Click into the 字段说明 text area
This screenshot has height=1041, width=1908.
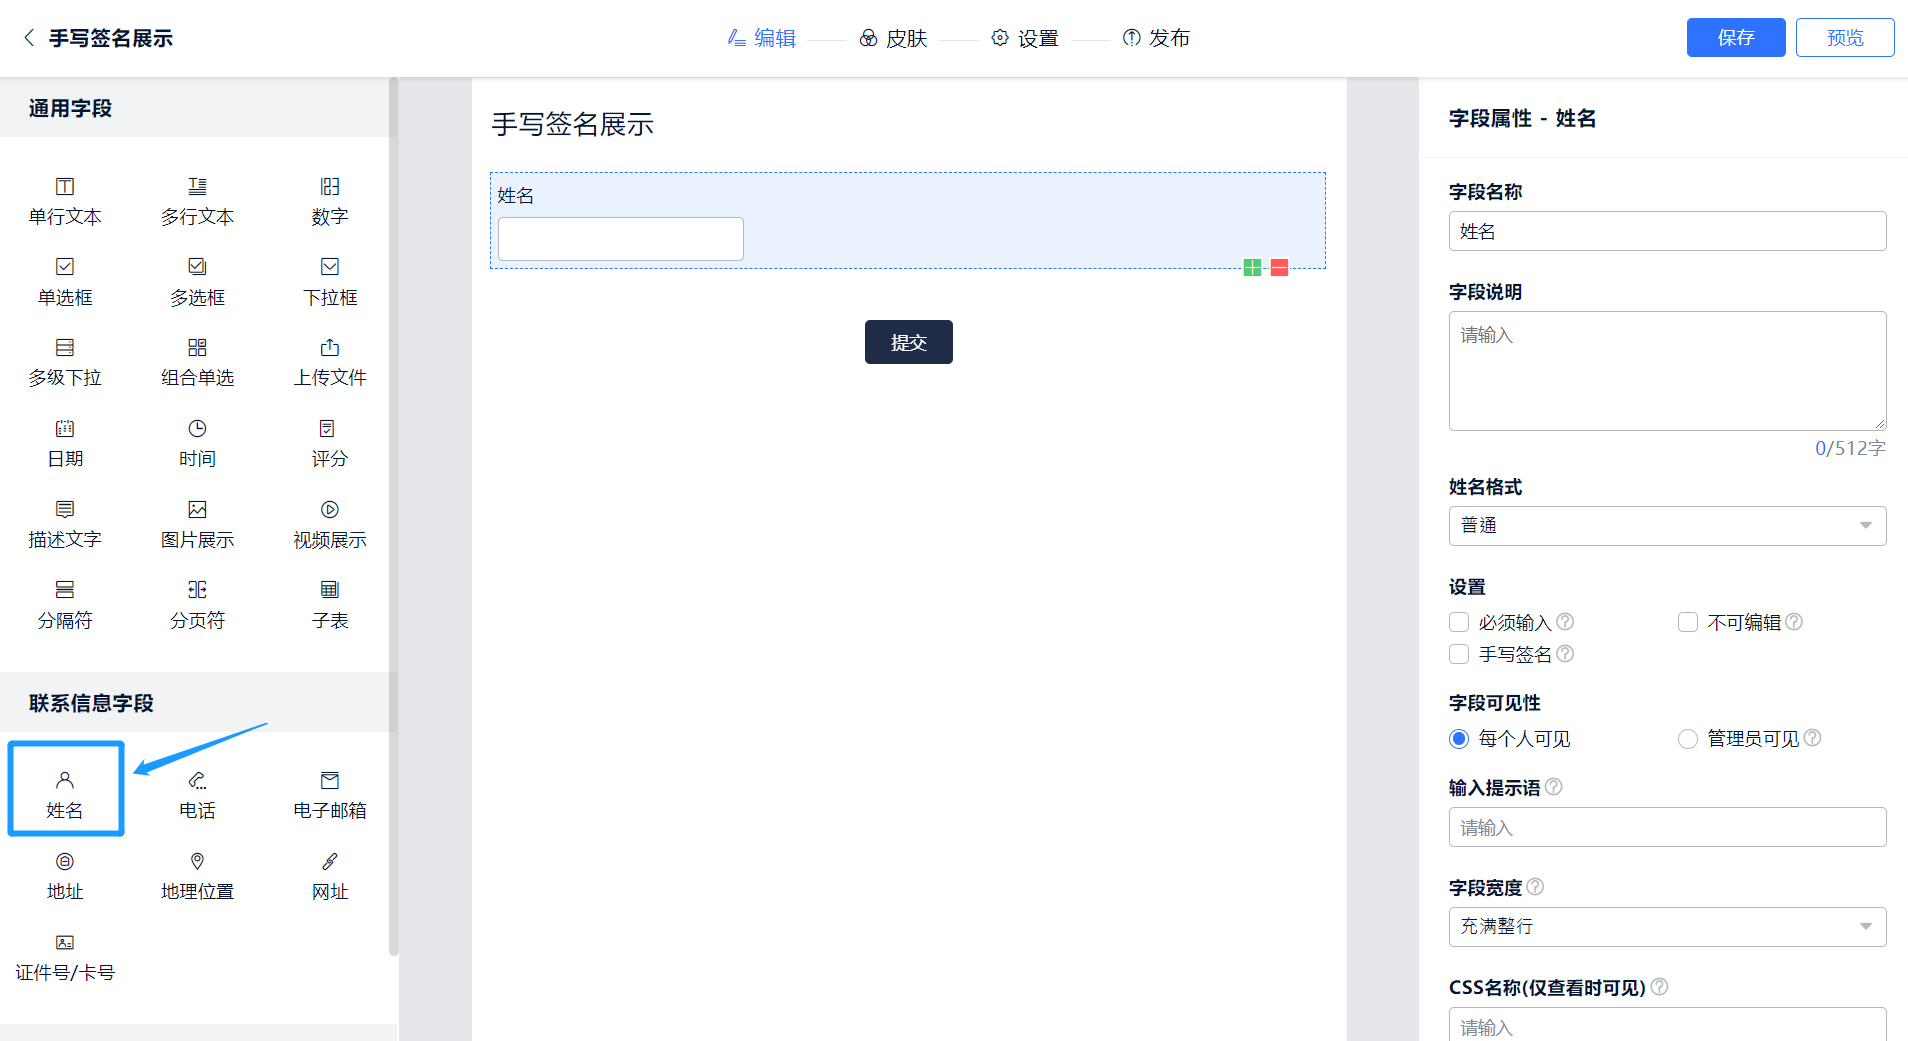[x=1666, y=371]
